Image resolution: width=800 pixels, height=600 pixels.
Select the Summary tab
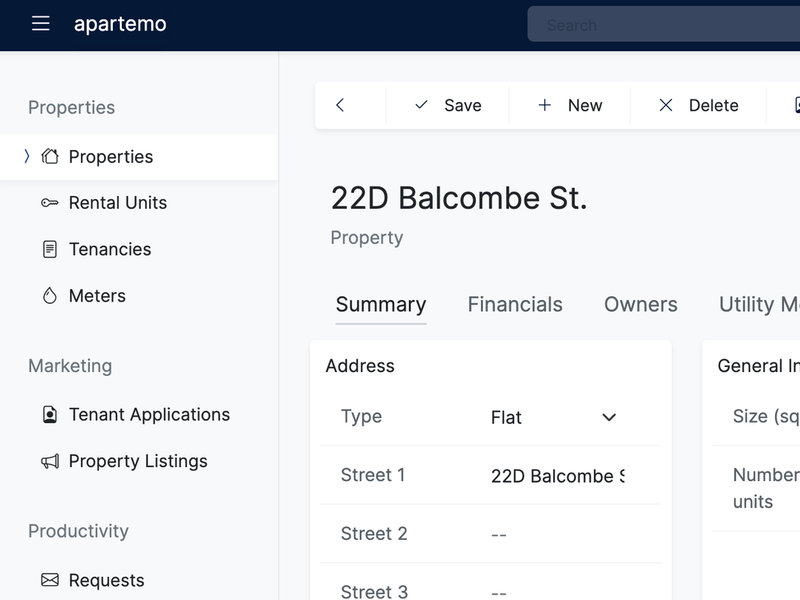(381, 304)
